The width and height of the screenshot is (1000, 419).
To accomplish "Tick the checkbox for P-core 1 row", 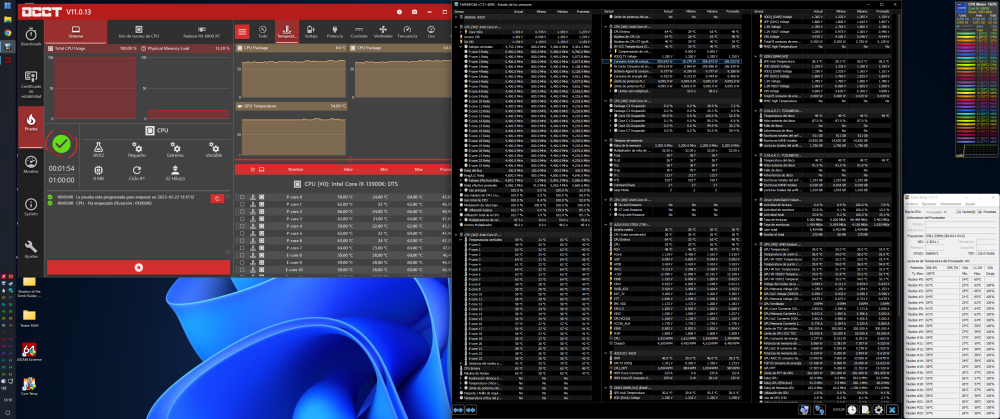I will click(242, 204).
